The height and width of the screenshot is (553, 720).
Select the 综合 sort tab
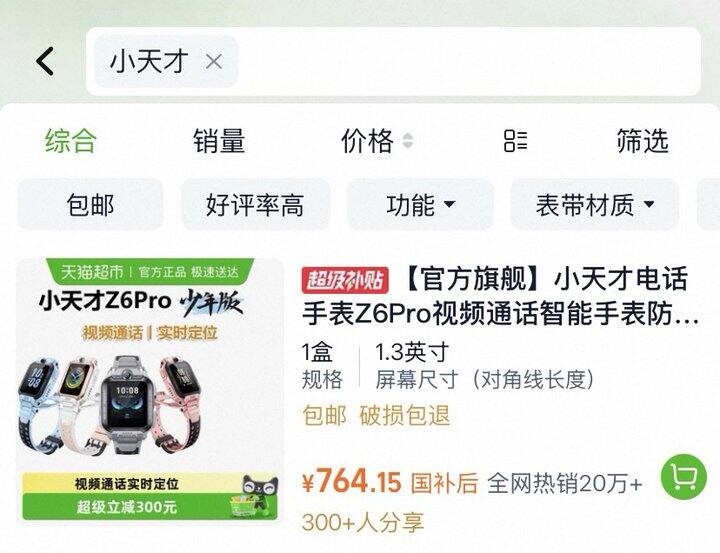(x=71, y=141)
